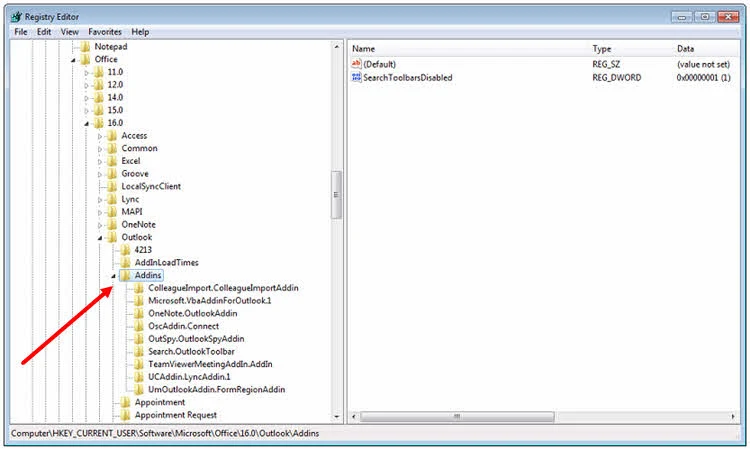The height and width of the screenshot is (449, 750).
Task: Click the 15.0 folder icon
Action: (x=99, y=110)
